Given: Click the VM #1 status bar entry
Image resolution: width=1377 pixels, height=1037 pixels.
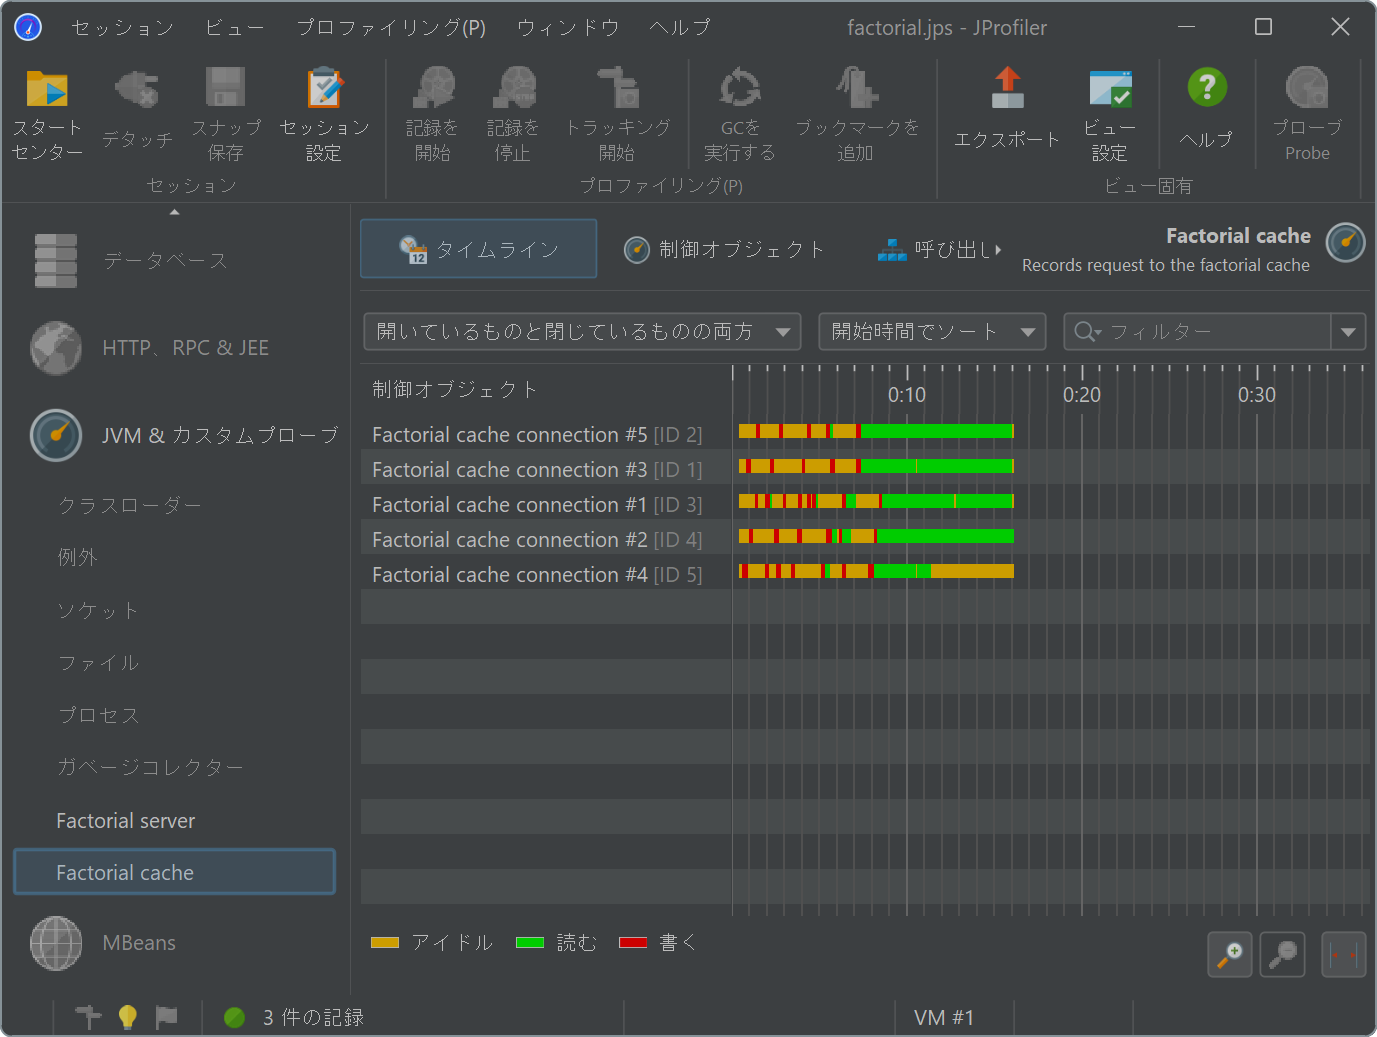Looking at the screenshot, I should 944,1017.
